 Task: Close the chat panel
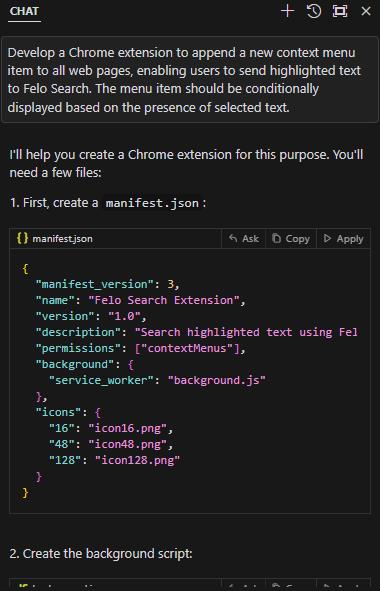coord(366,11)
